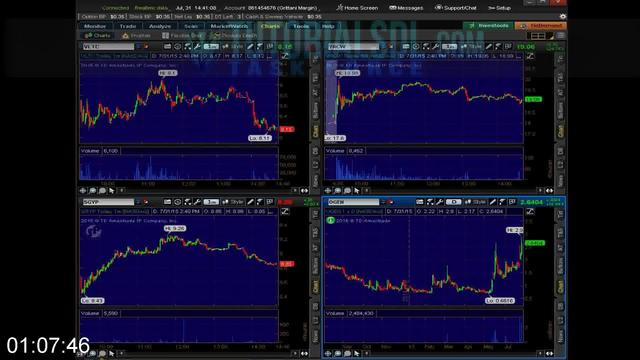Open the Setup menu
The image size is (640, 360).
[x=500, y=8]
